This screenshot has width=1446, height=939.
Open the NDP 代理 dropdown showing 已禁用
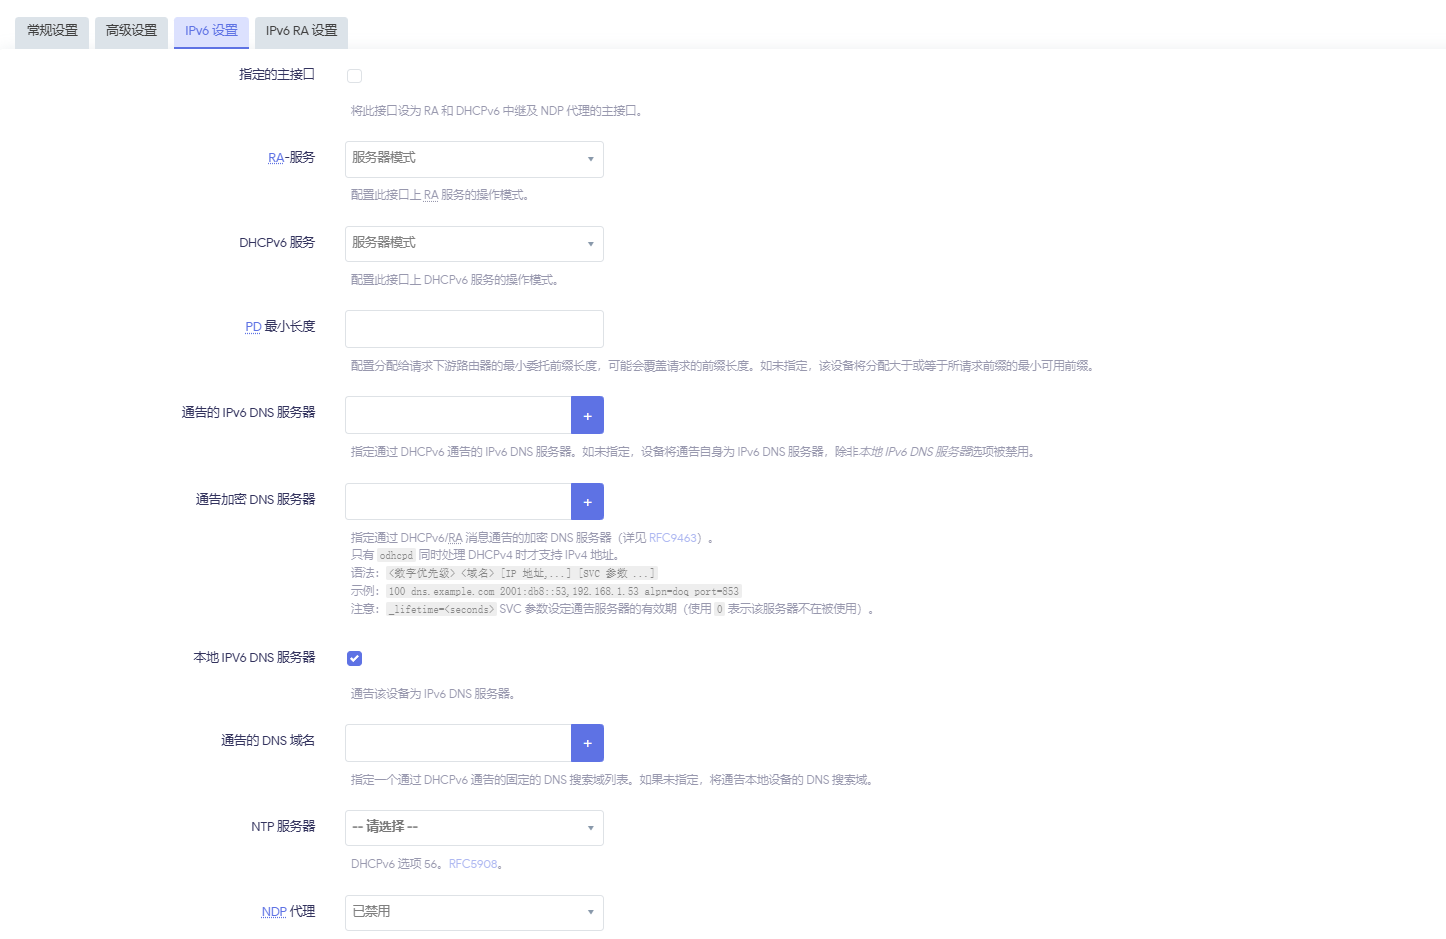point(473,912)
